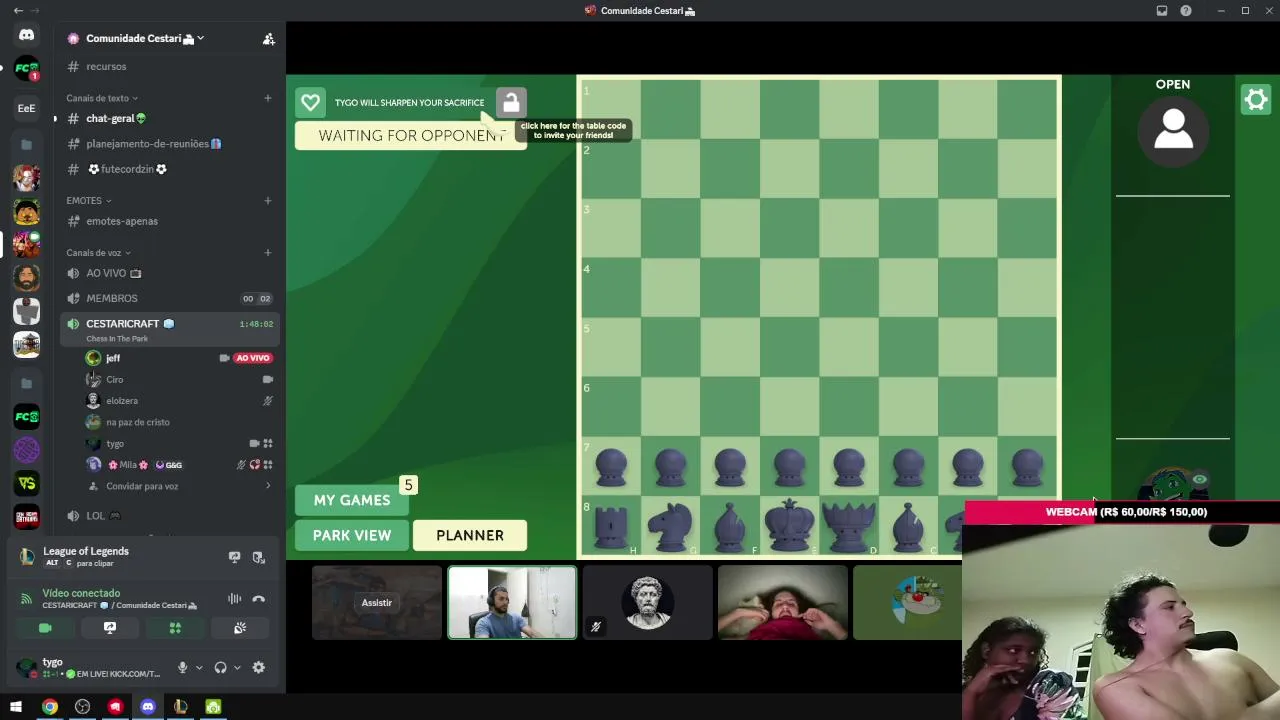Go back with the title bar arrow
1280x720 pixels.
18,11
